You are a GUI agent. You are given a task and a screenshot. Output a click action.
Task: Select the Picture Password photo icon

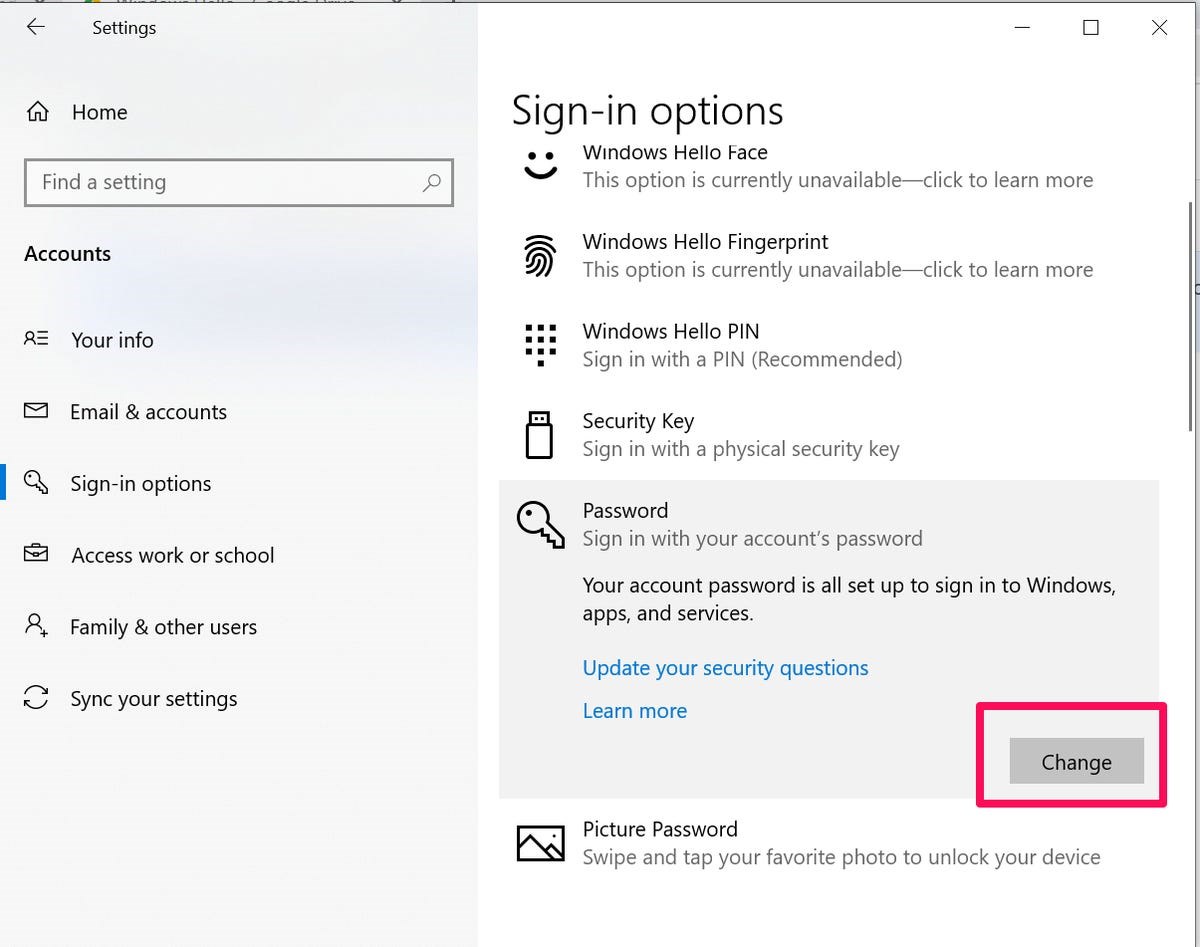click(540, 842)
